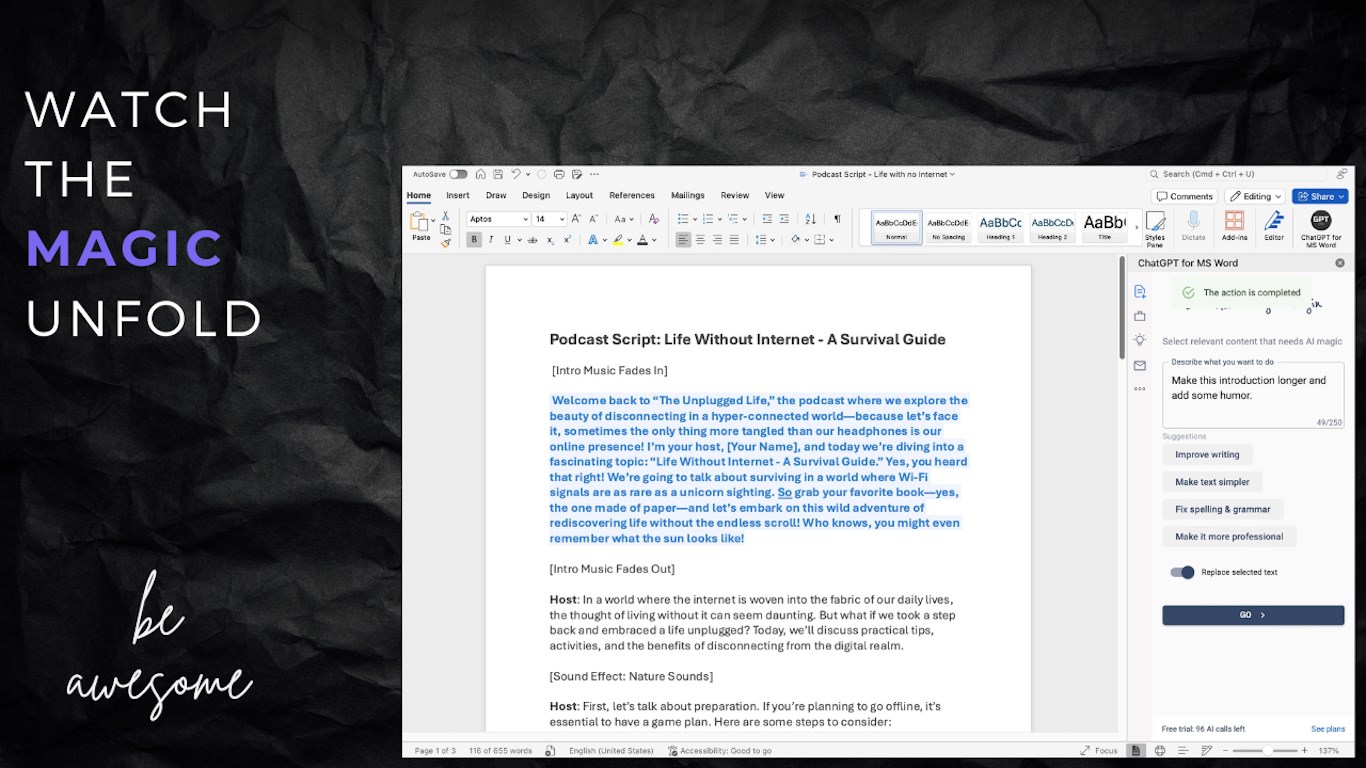This screenshot has height=768, width=1366.
Task: Copy the selected text
Action: point(446,229)
